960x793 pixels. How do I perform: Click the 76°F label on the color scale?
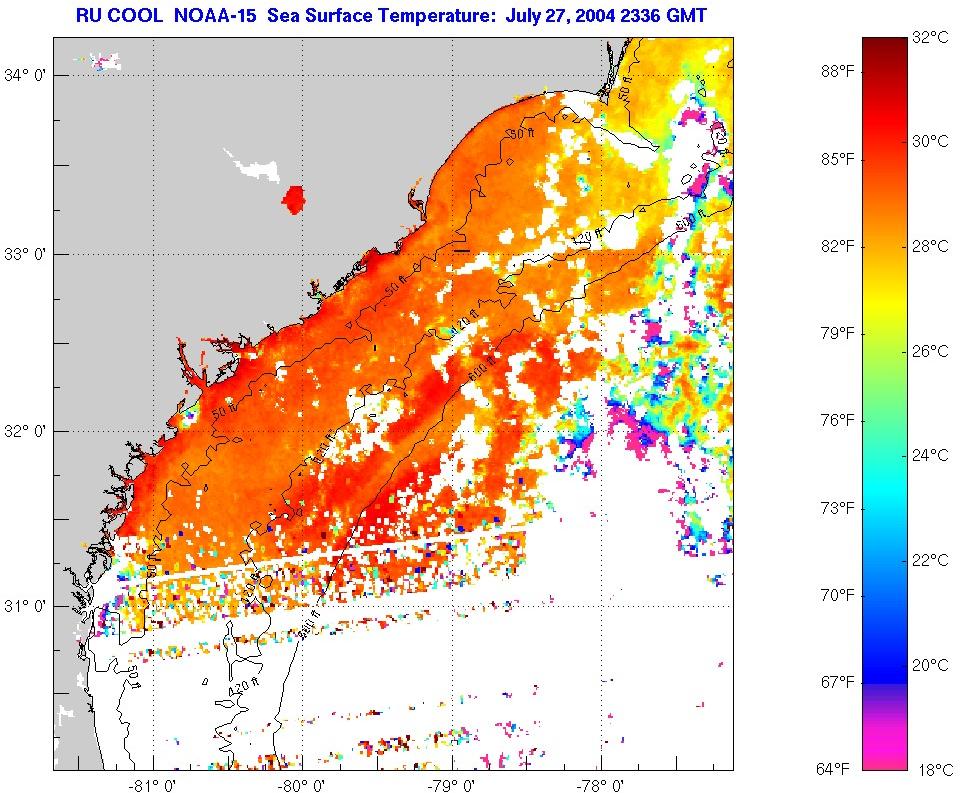(x=837, y=421)
